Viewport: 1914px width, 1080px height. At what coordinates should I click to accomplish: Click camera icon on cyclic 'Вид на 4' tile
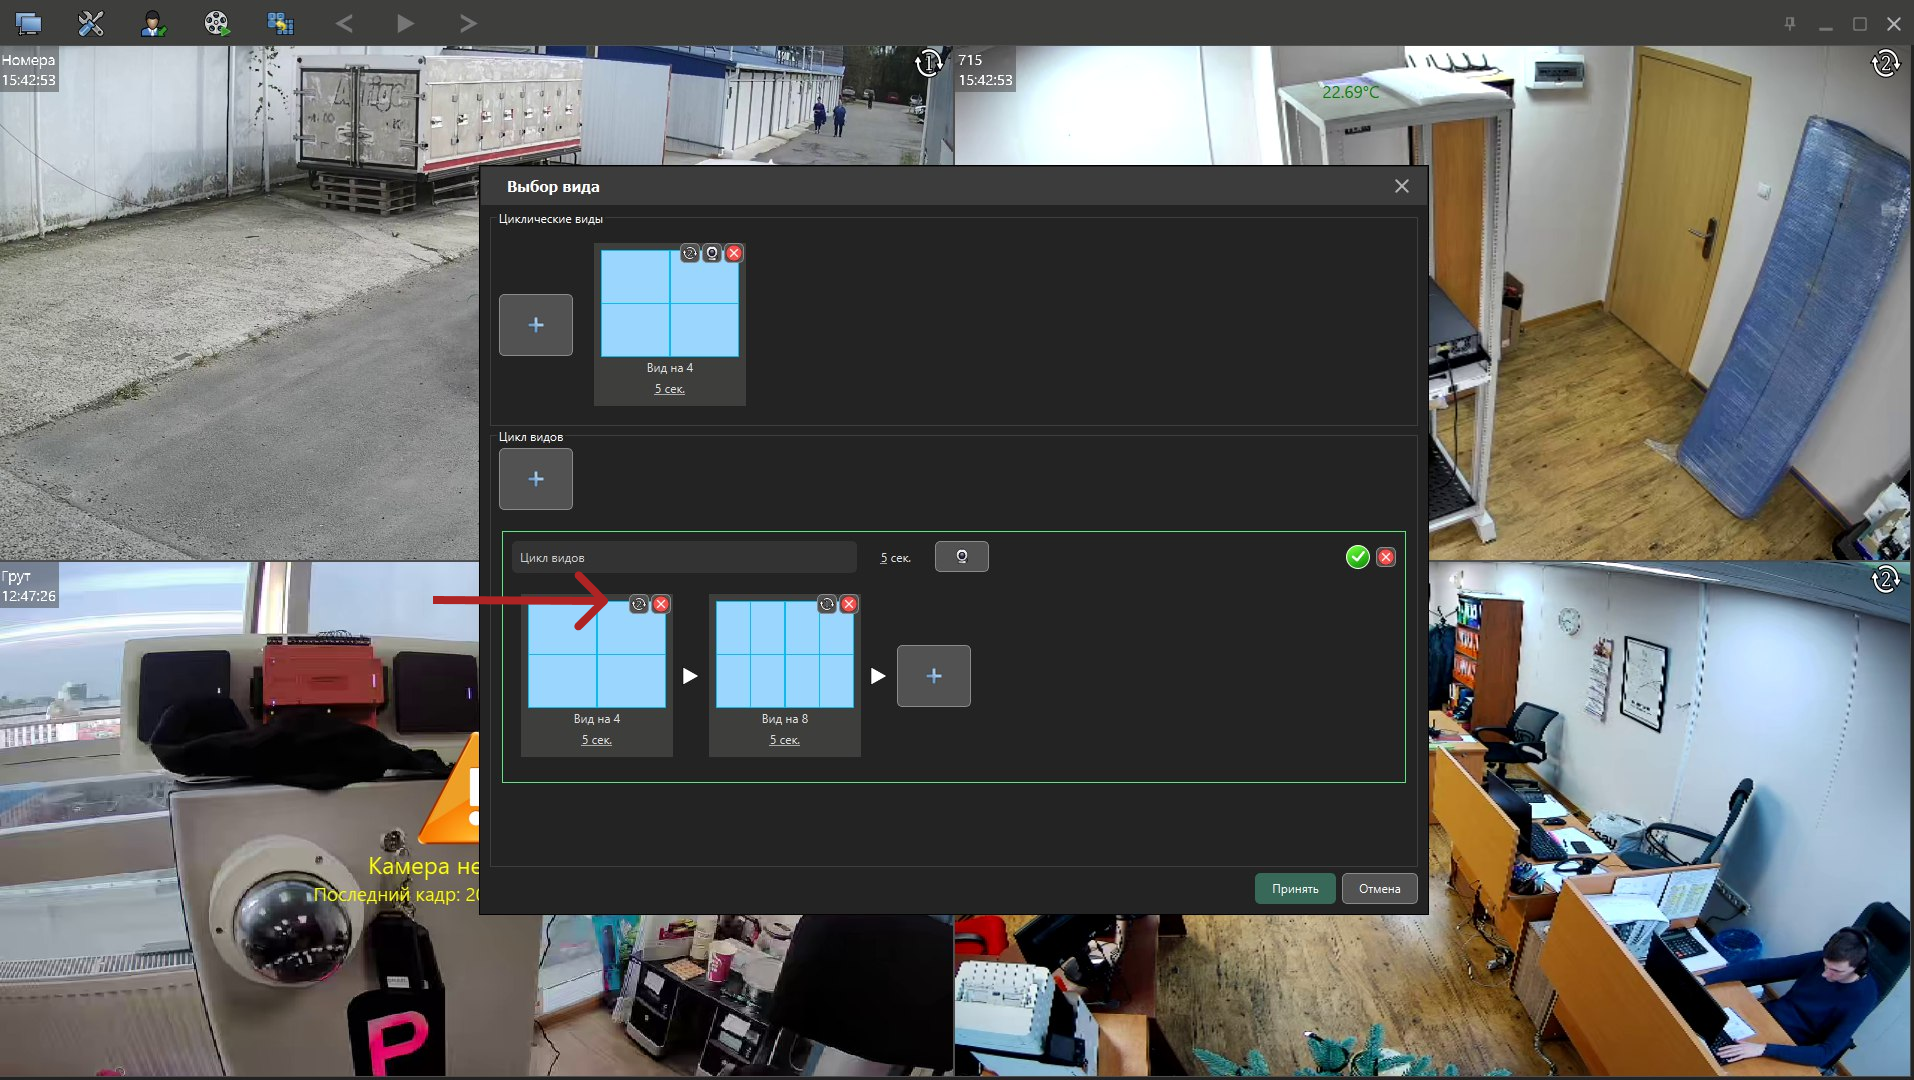[x=712, y=253]
